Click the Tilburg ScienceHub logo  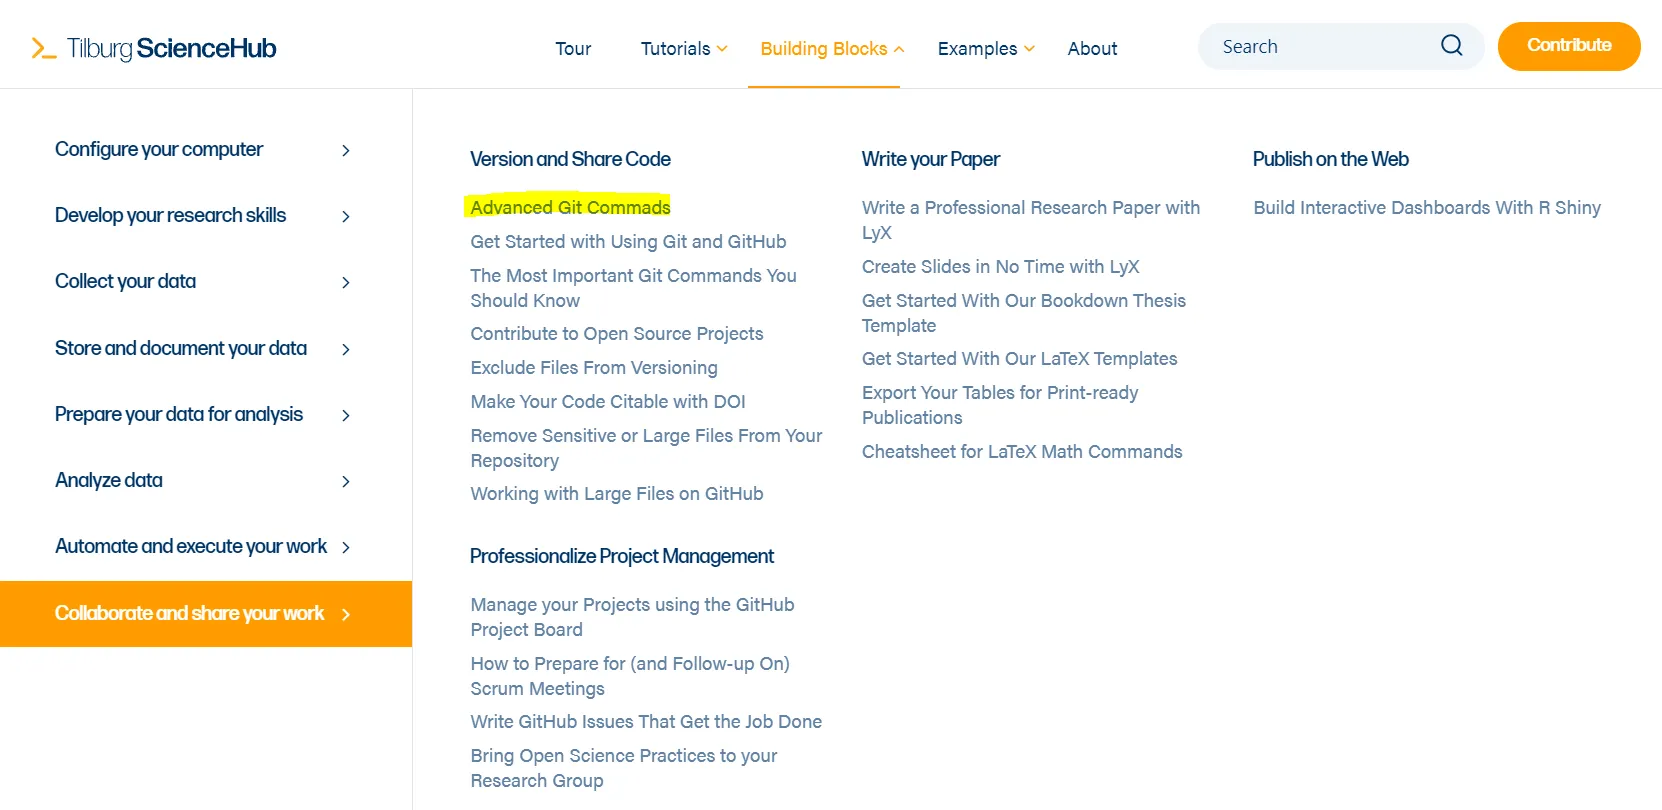[x=154, y=48]
